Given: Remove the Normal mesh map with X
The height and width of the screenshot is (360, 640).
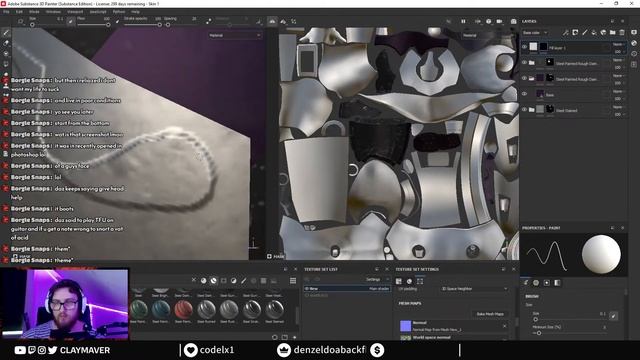Looking at the screenshot, I should tap(504, 326).
